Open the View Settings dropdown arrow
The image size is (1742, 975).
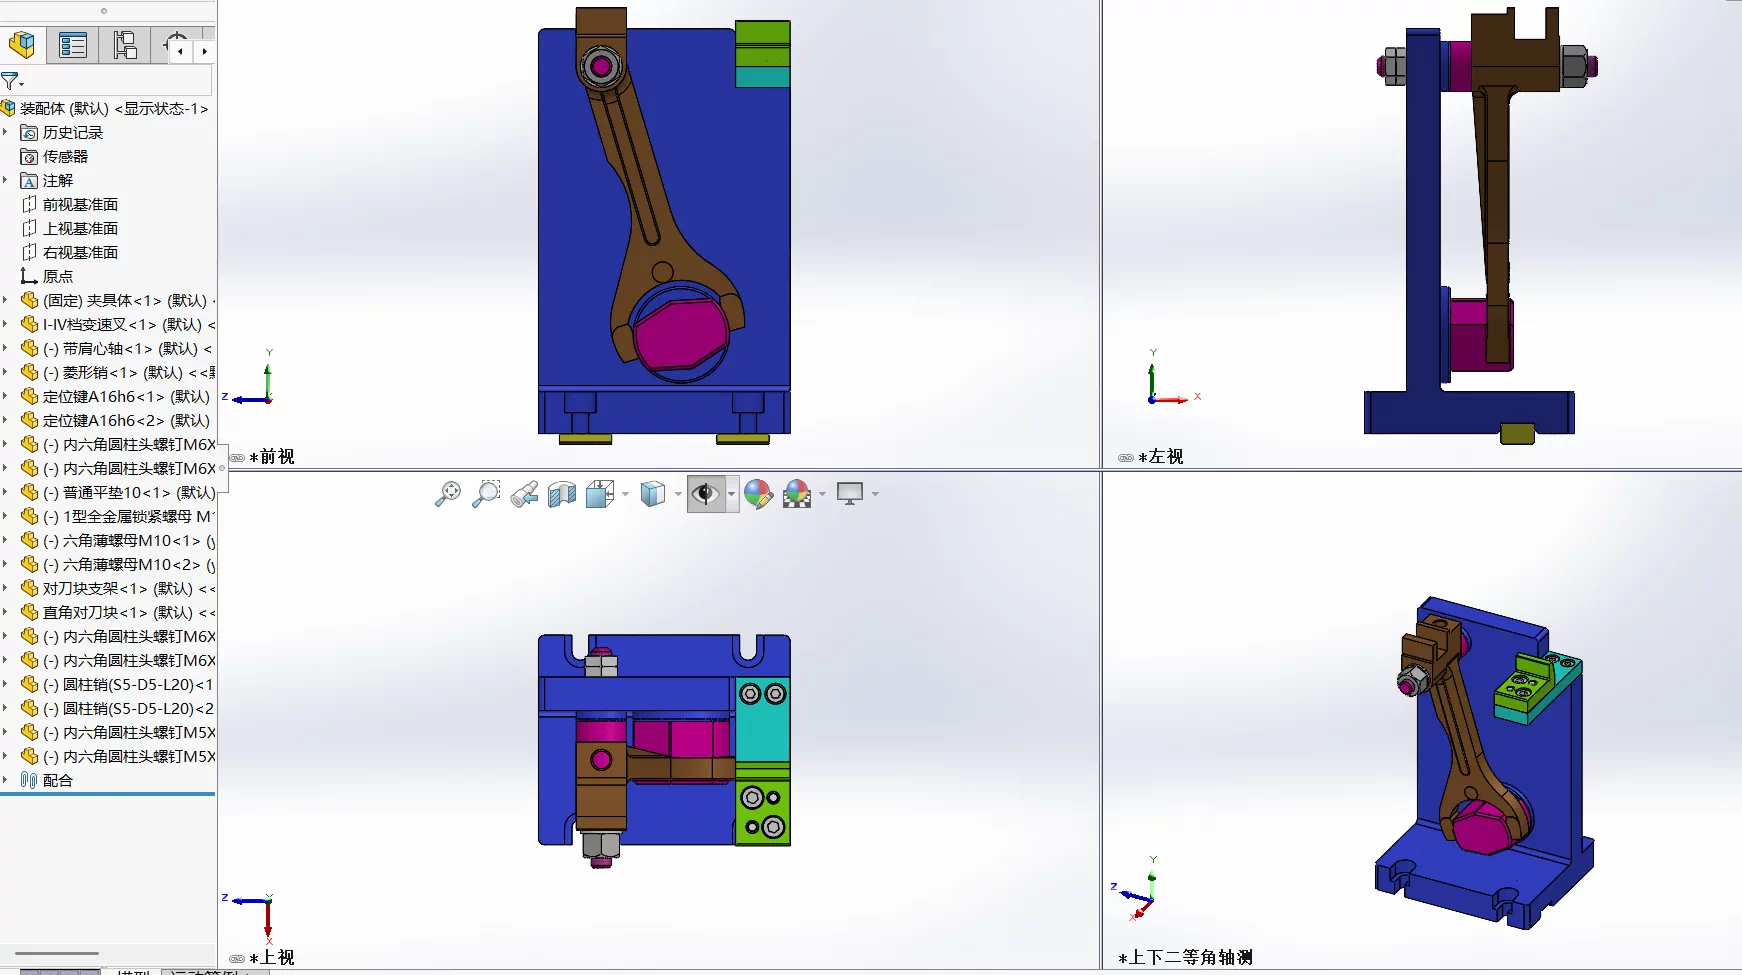(x=875, y=494)
